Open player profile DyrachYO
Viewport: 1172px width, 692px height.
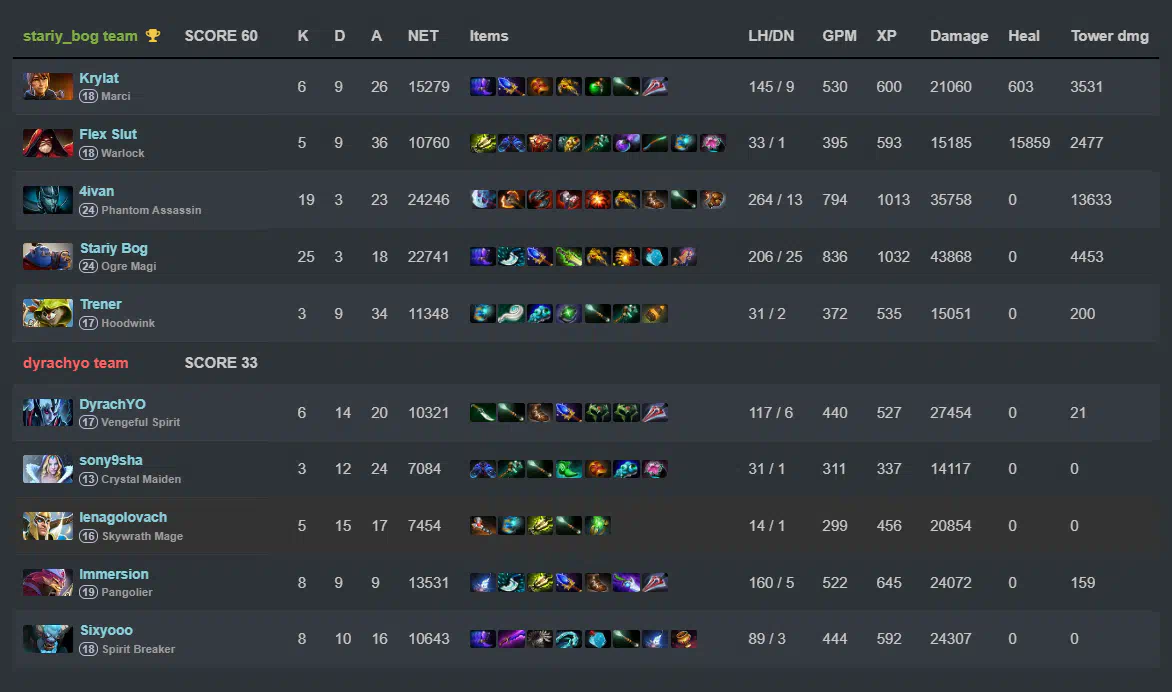tap(112, 404)
